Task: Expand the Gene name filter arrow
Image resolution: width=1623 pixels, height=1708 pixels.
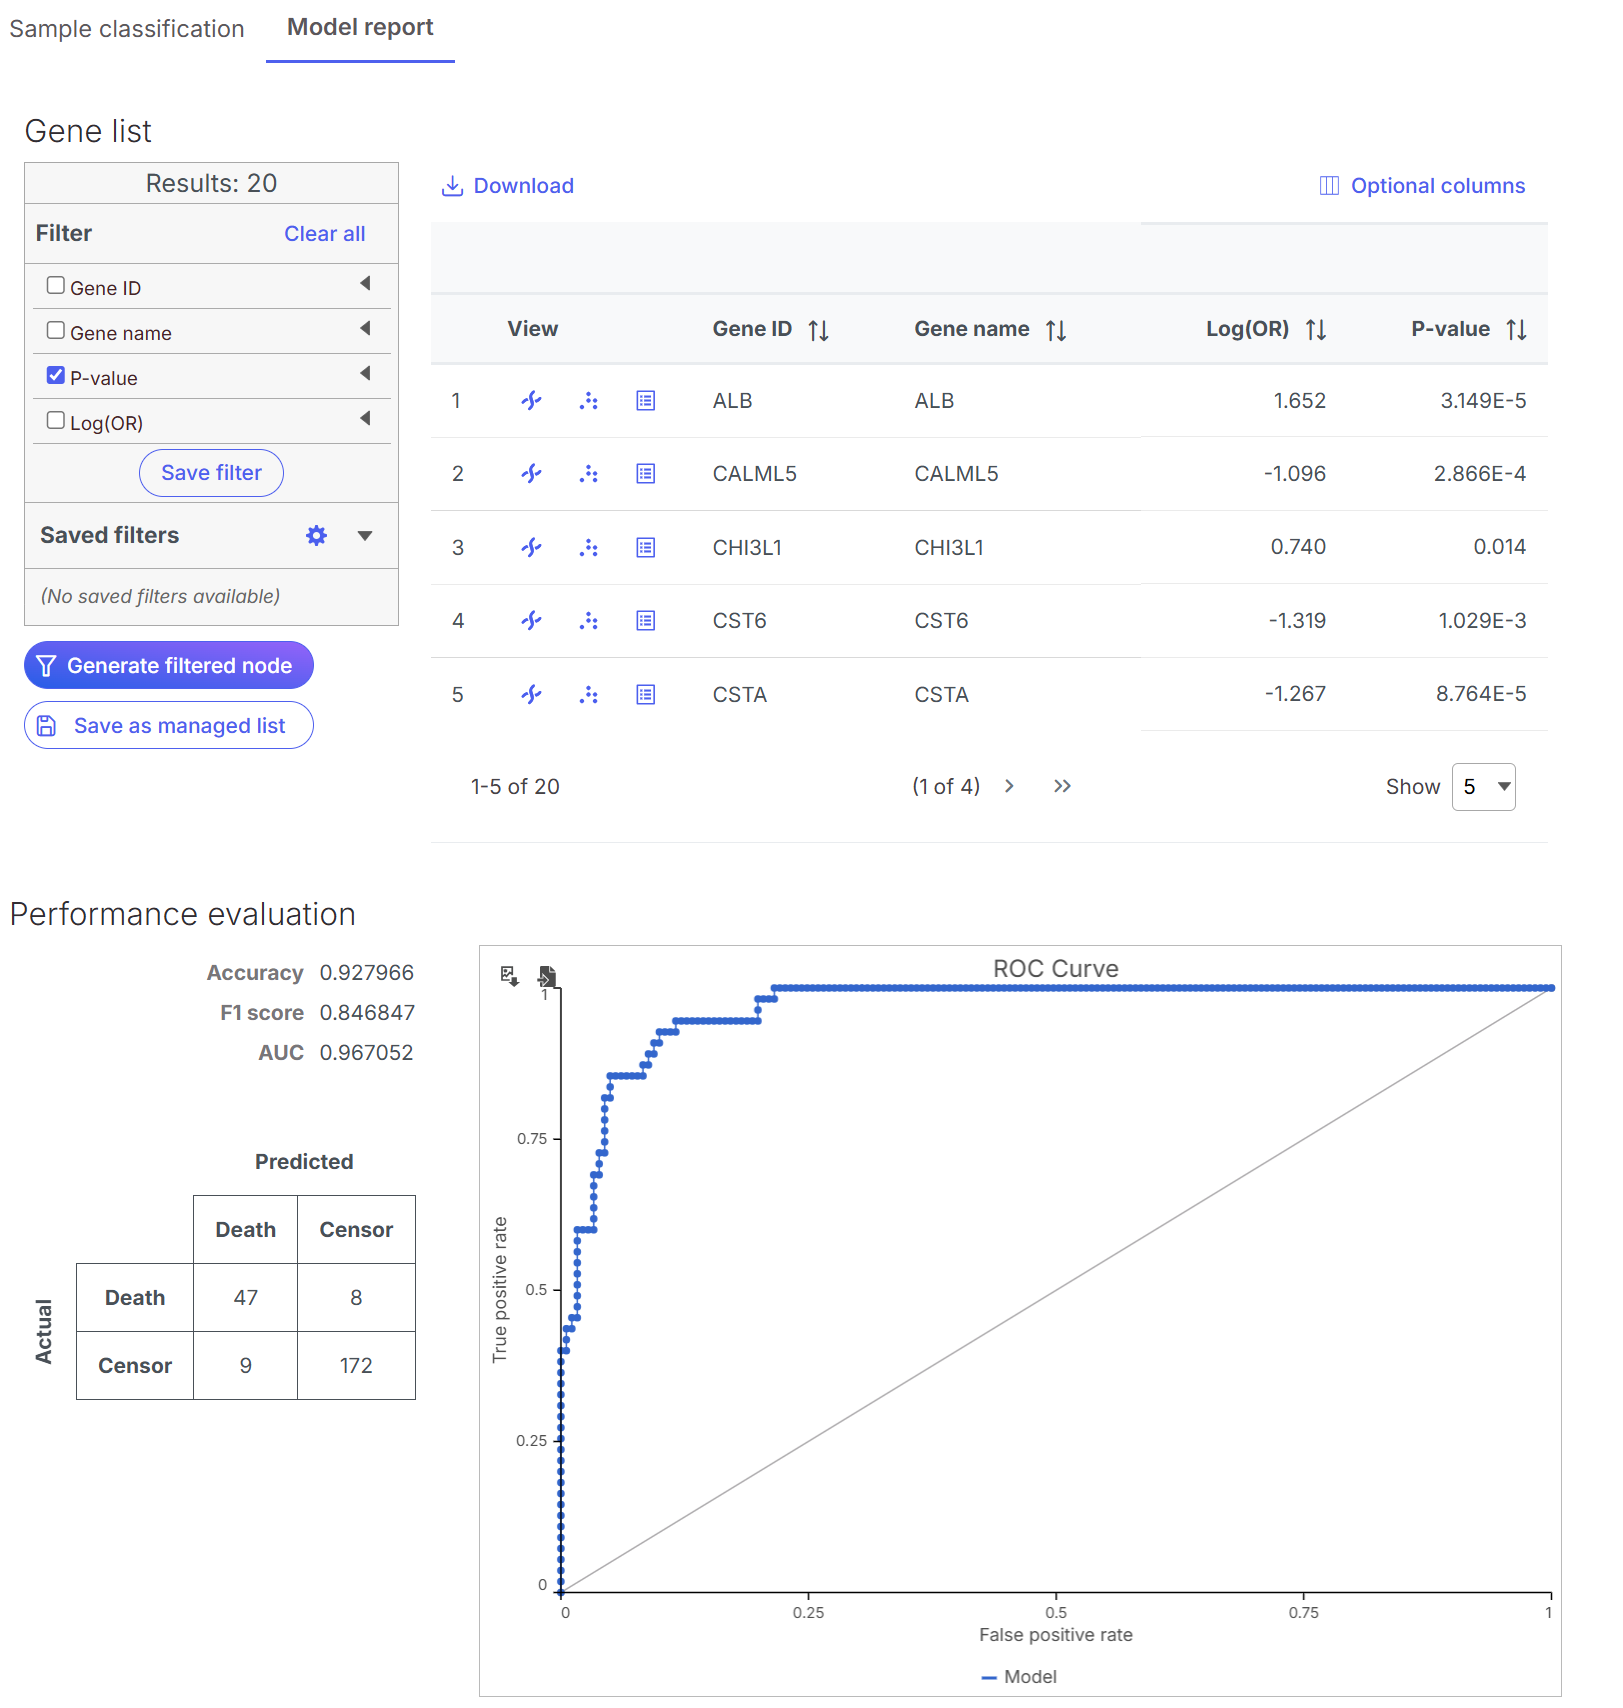Action: click(x=365, y=329)
